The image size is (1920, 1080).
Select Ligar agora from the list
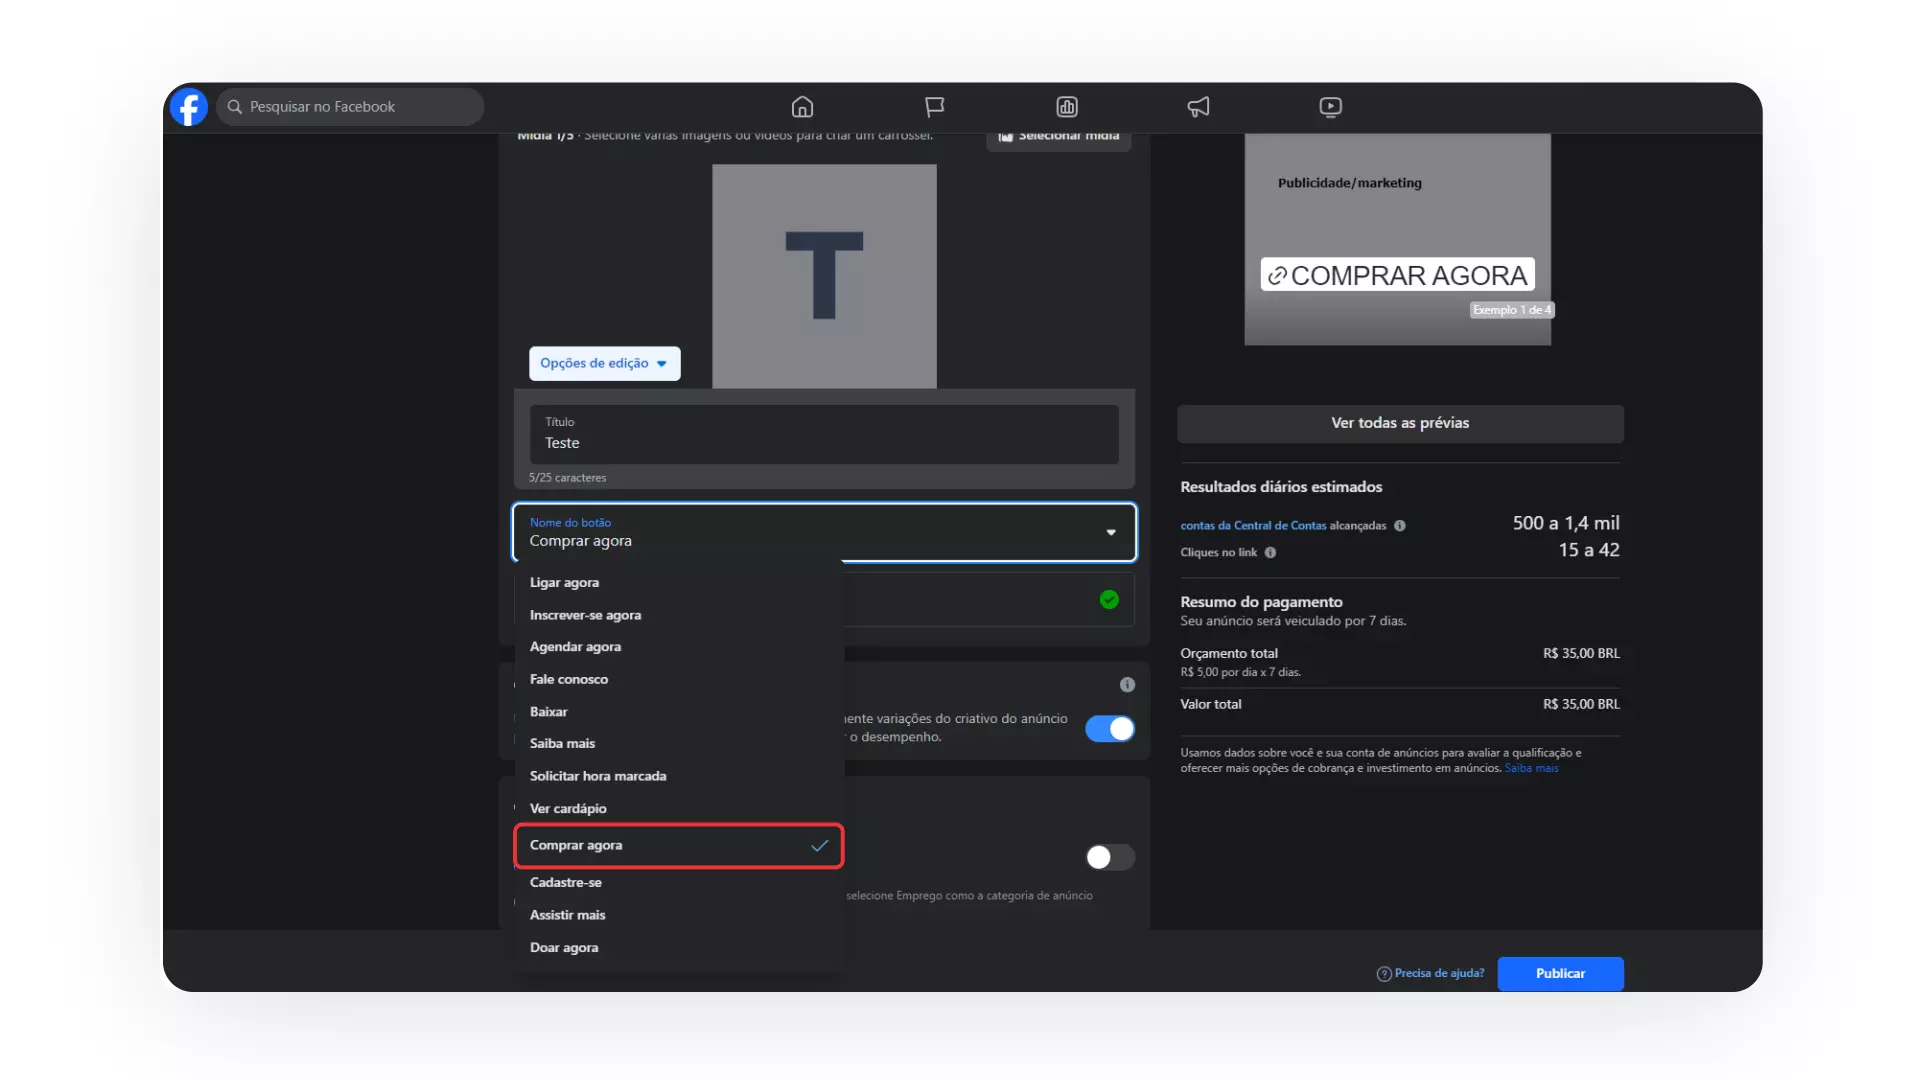(x=564, y=583)
